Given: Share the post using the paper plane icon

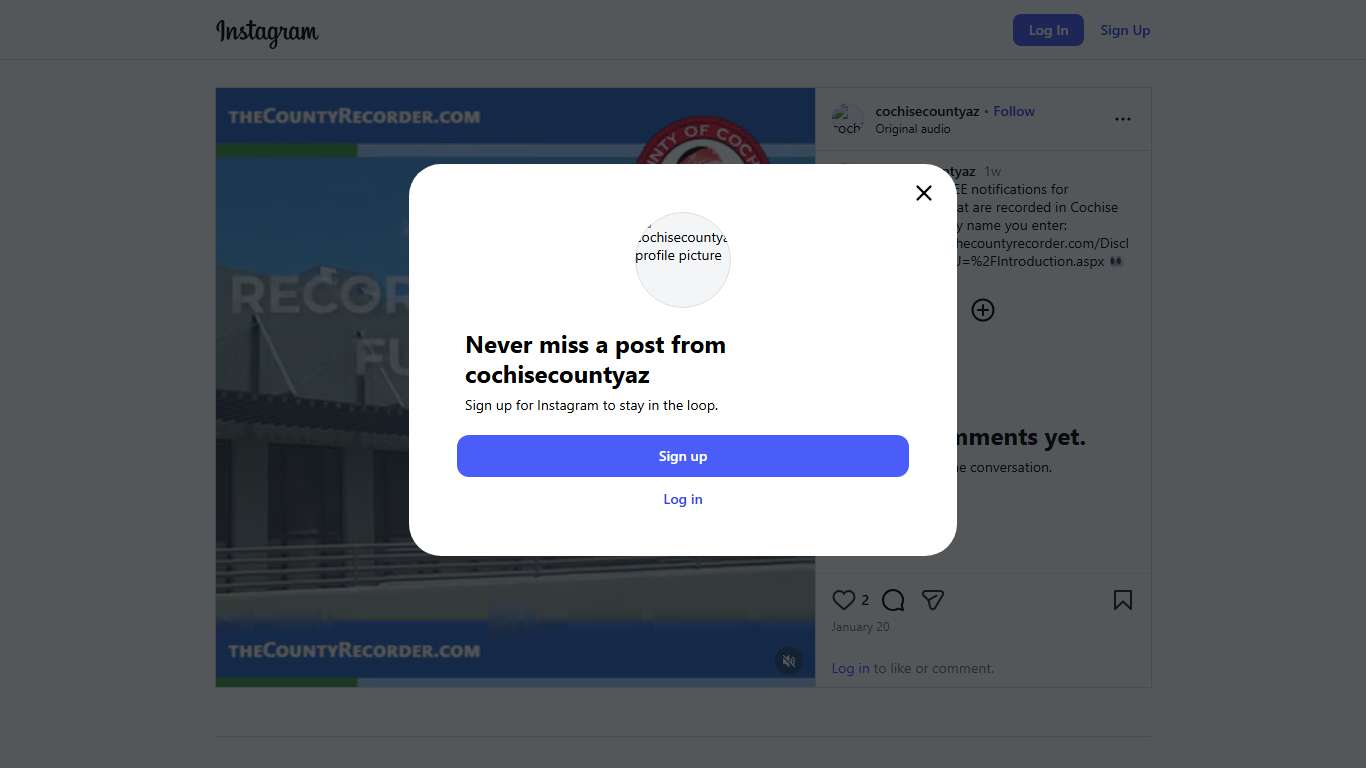Looking at the screenshot, I should click(933, 600).
